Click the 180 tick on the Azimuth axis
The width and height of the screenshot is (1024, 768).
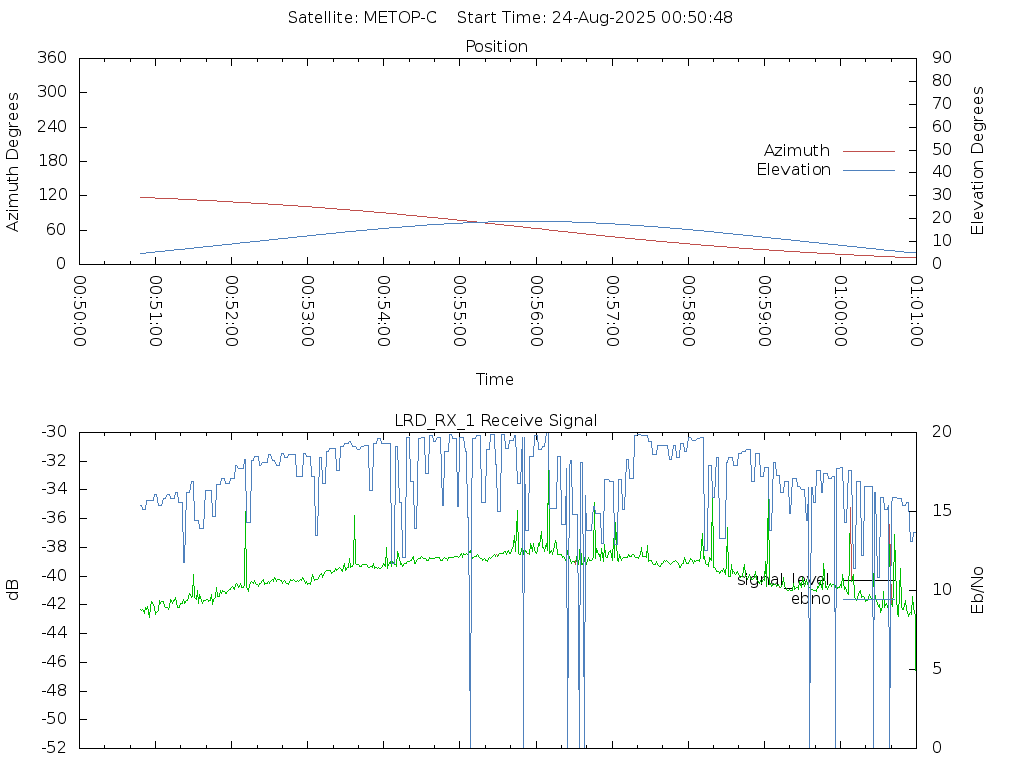[52, 161]
